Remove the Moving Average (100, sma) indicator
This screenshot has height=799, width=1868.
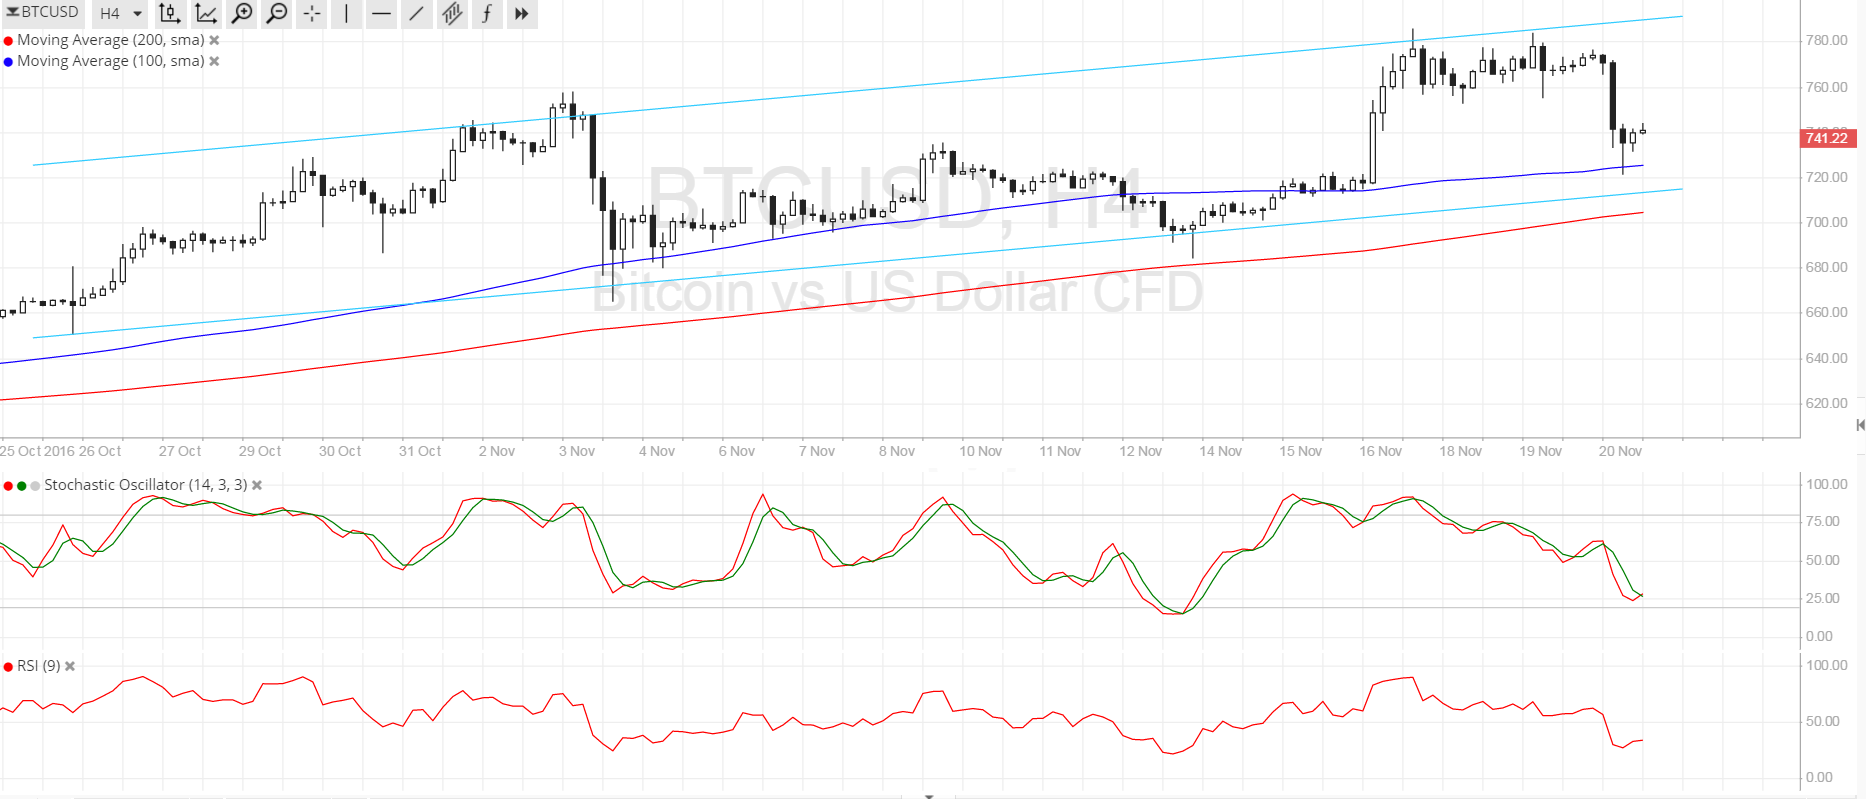[x=214, y=61]
